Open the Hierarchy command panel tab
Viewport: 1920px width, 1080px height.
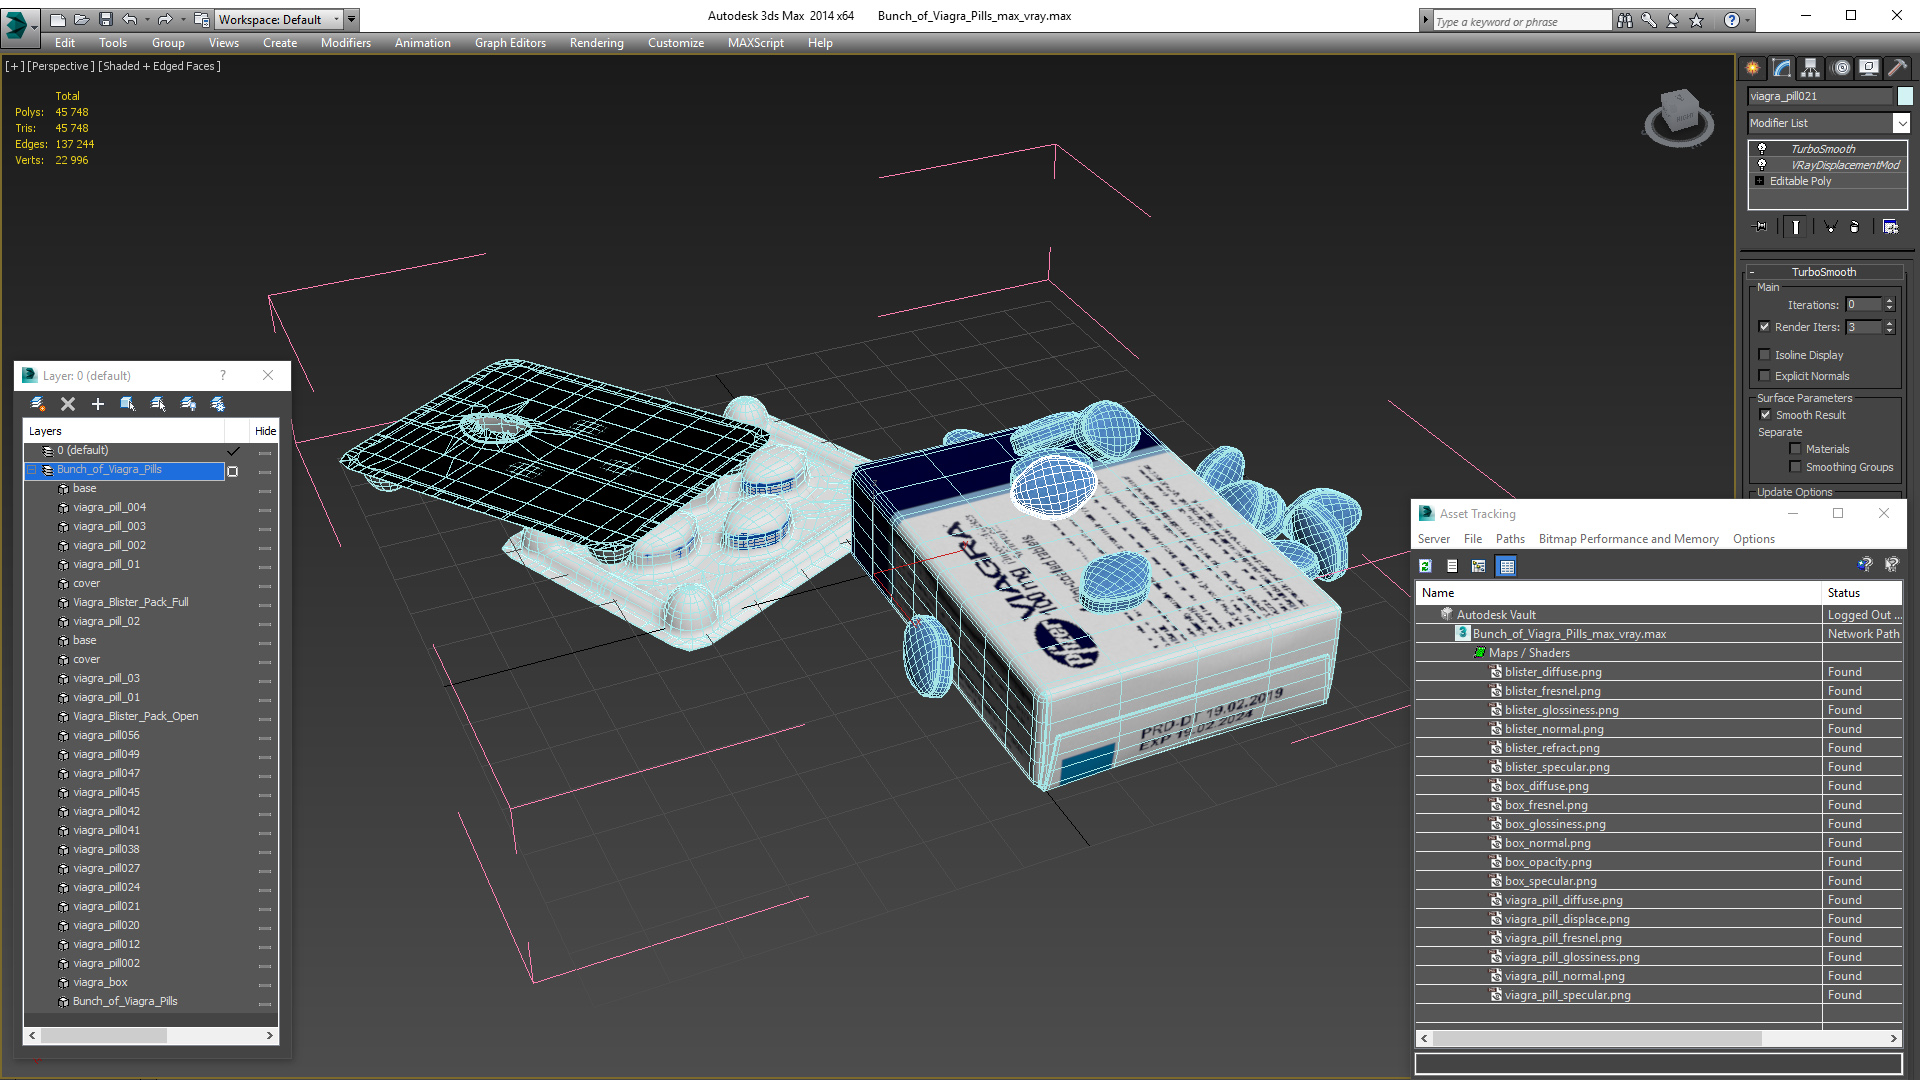point(1811,68)
